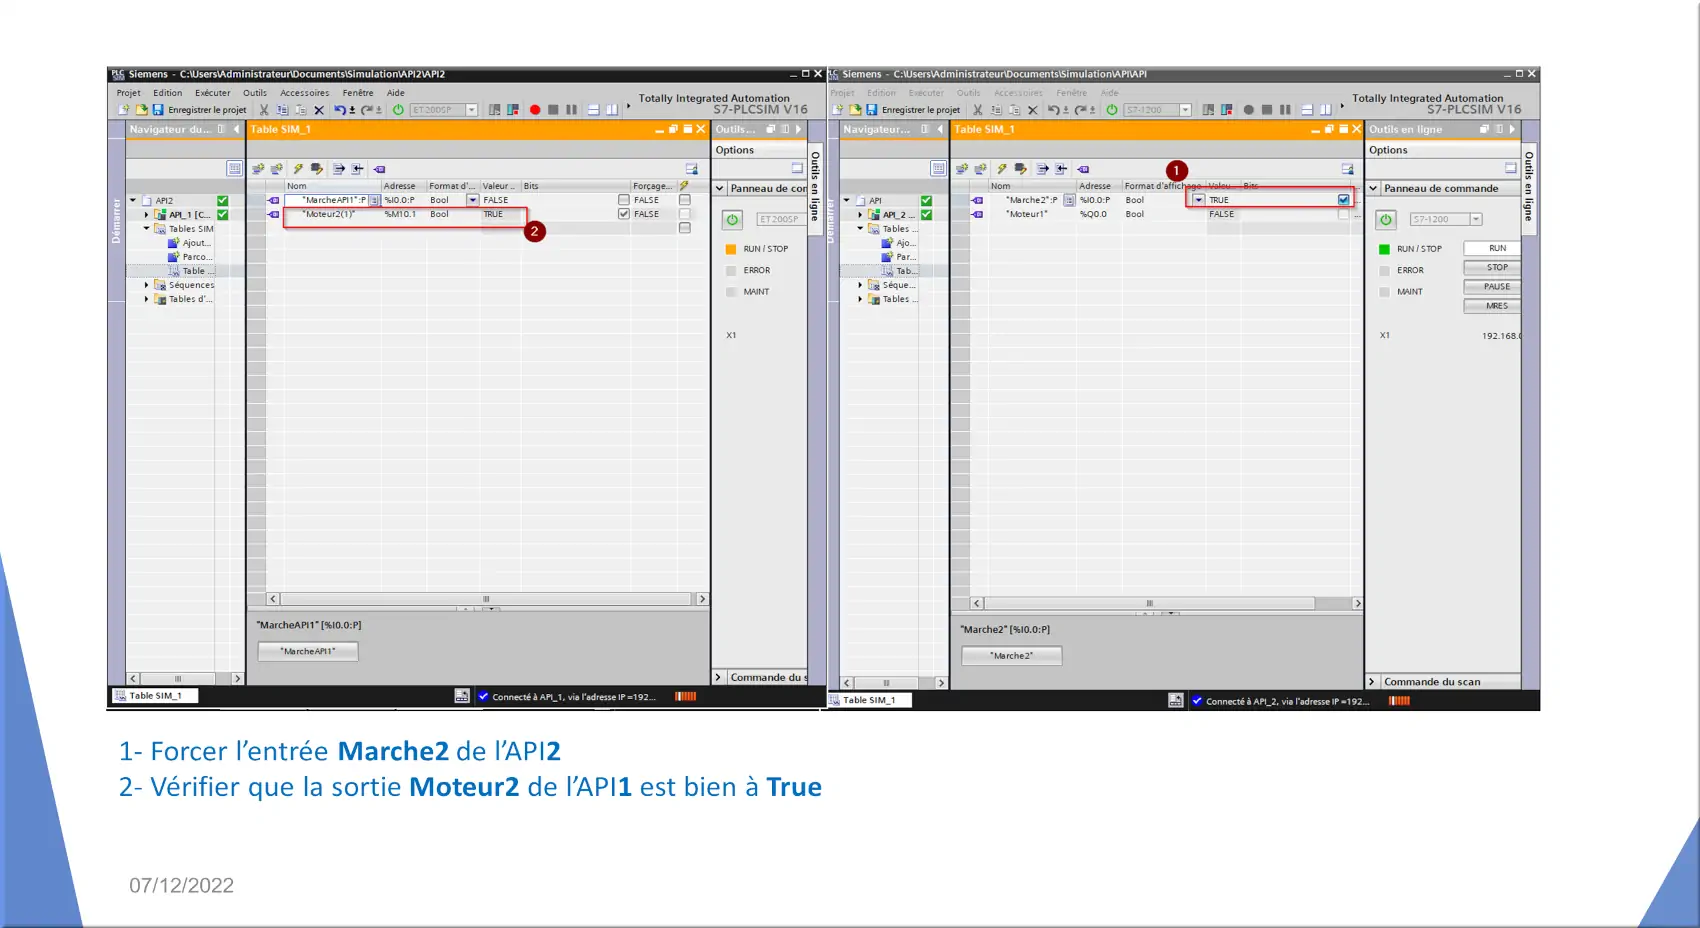Click vertical split icon in API2 window toolbar
Viewport: 1700px width, 928px height.
coord(611,110)
